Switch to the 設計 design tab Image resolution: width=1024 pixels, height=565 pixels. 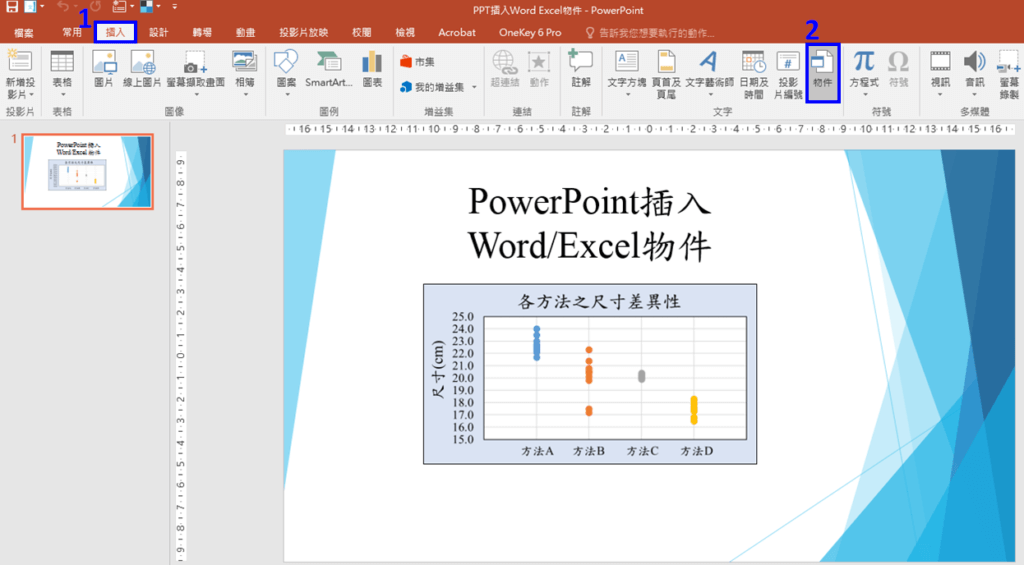point(158,32)
